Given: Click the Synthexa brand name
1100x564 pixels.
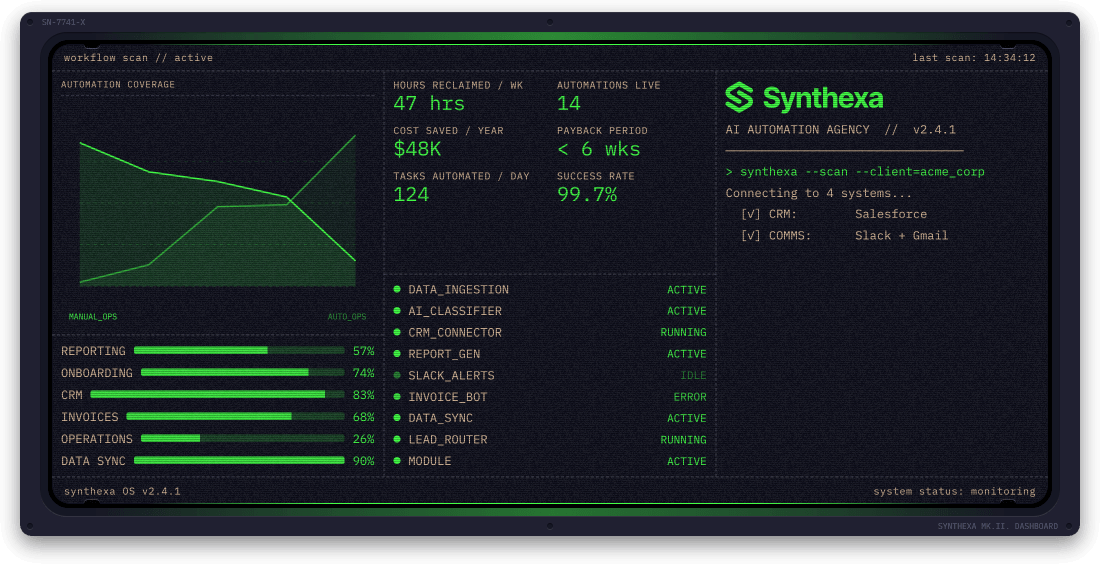Looking at the screenshot, I should [823, 98].
